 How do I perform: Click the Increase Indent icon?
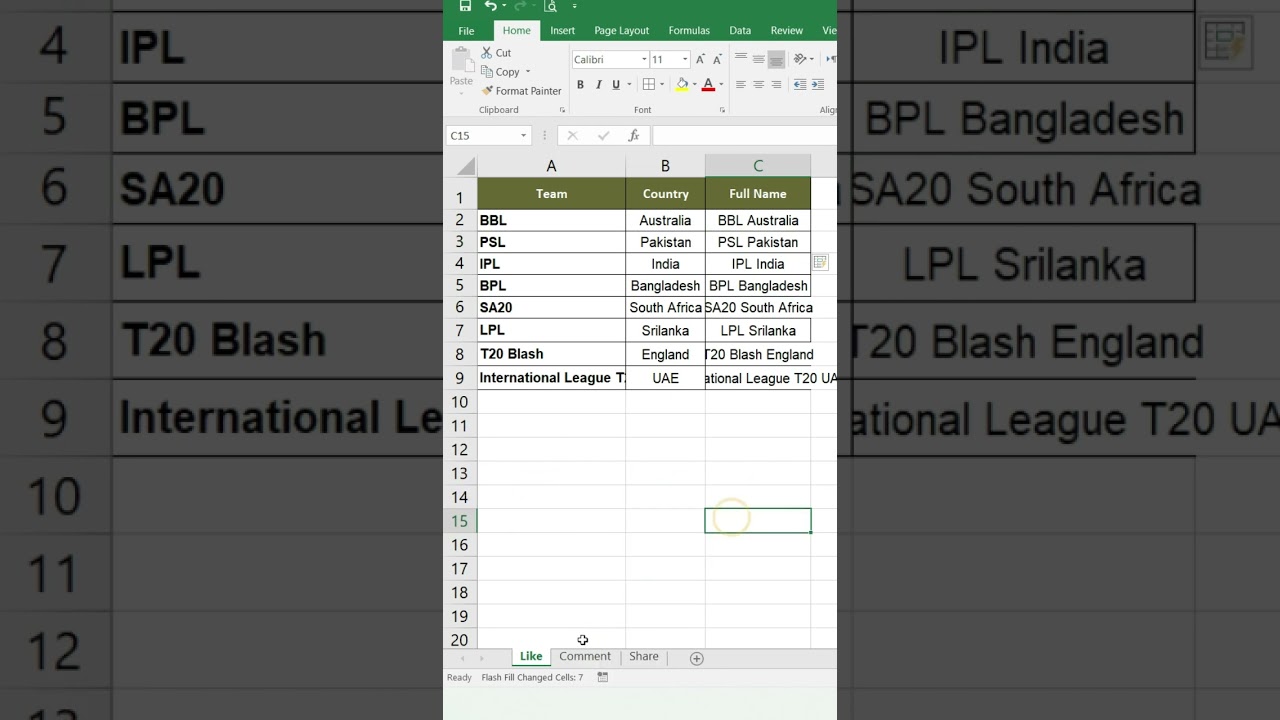point(818,85)
